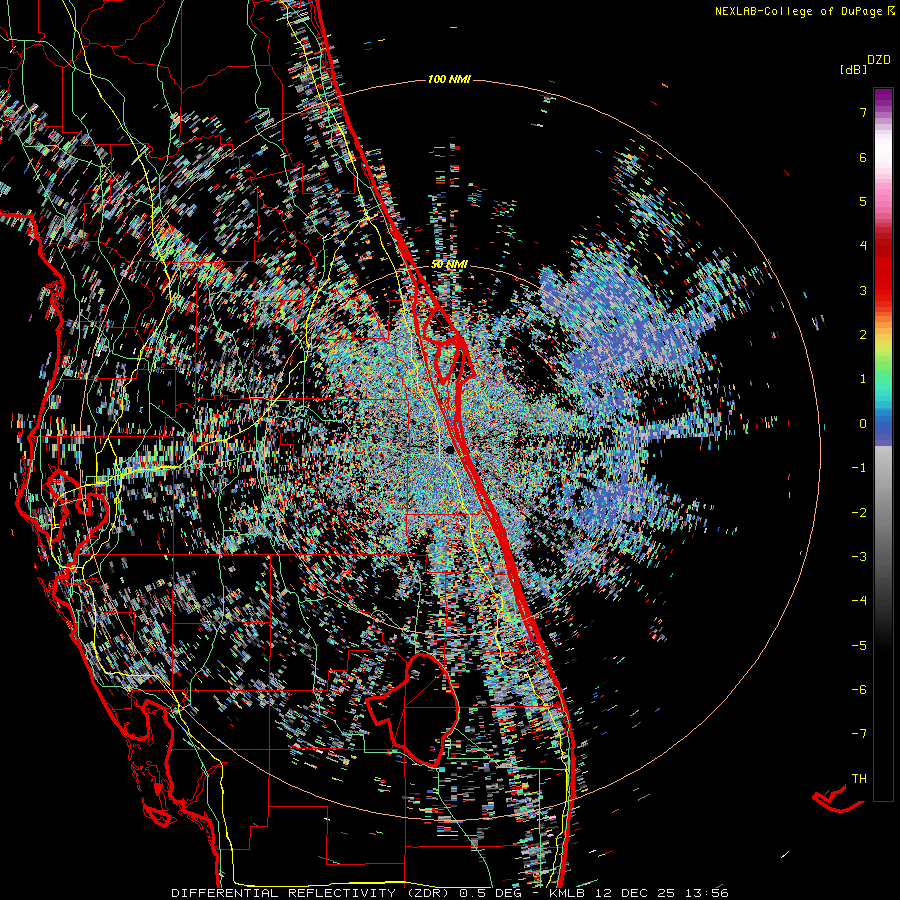This screenshot has height=900, width=900.
Task: Select the 50 NMI range ring label
Action: coord(449,265)
